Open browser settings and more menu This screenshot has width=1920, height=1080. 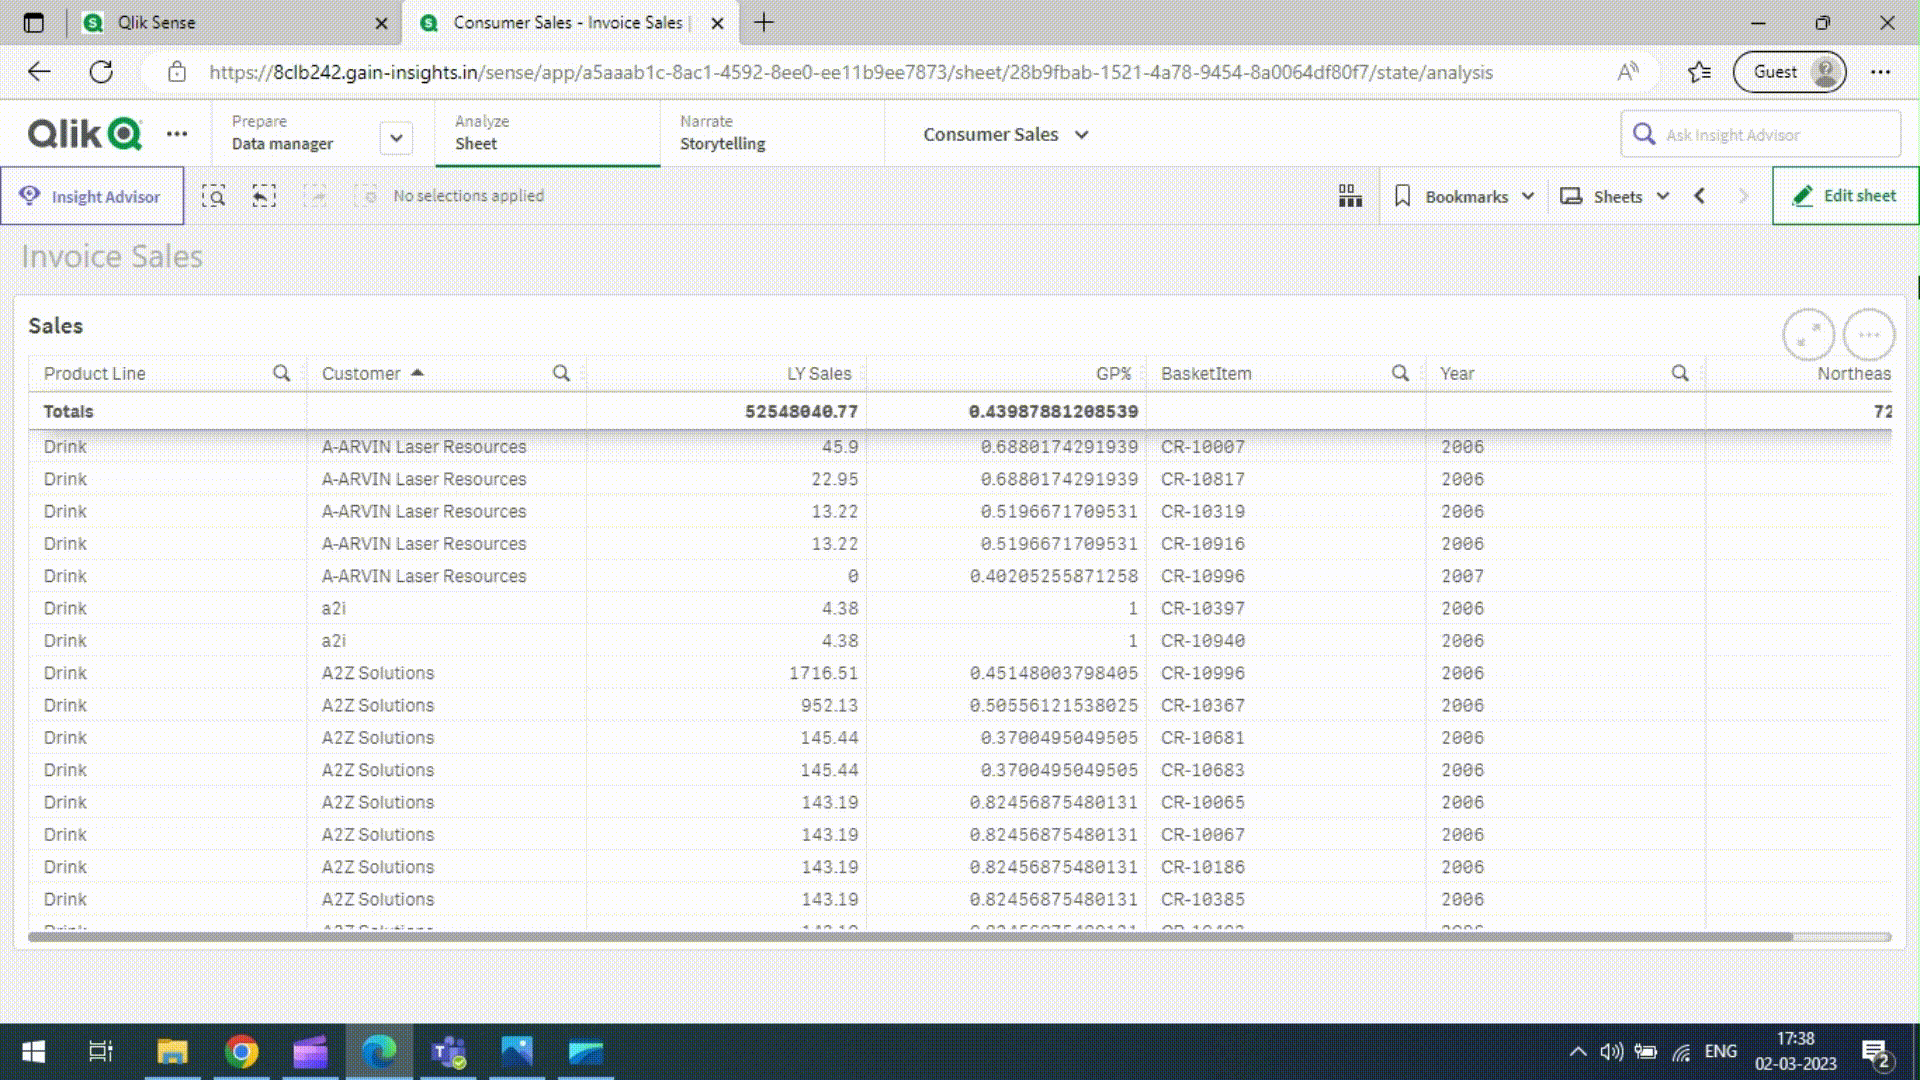point(1881,72)
